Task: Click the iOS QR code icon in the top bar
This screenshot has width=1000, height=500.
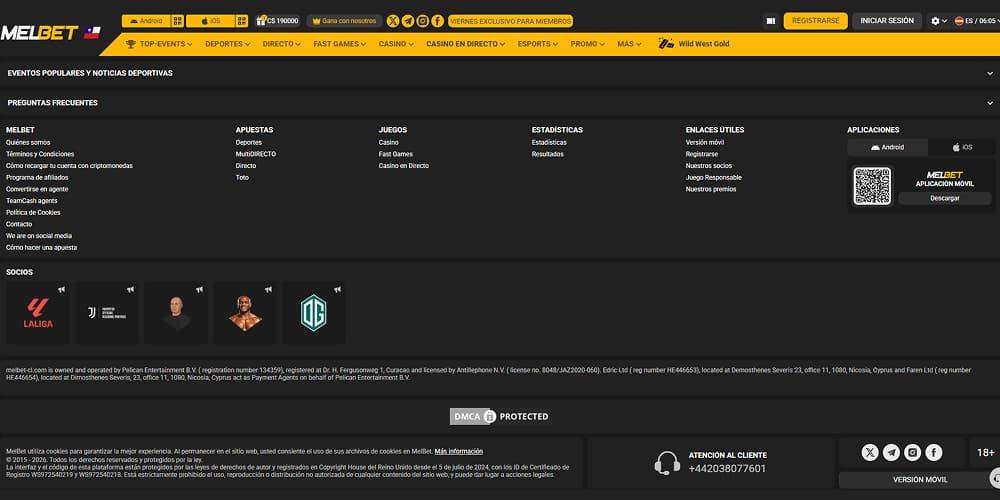Action: (x=242, y=21)
